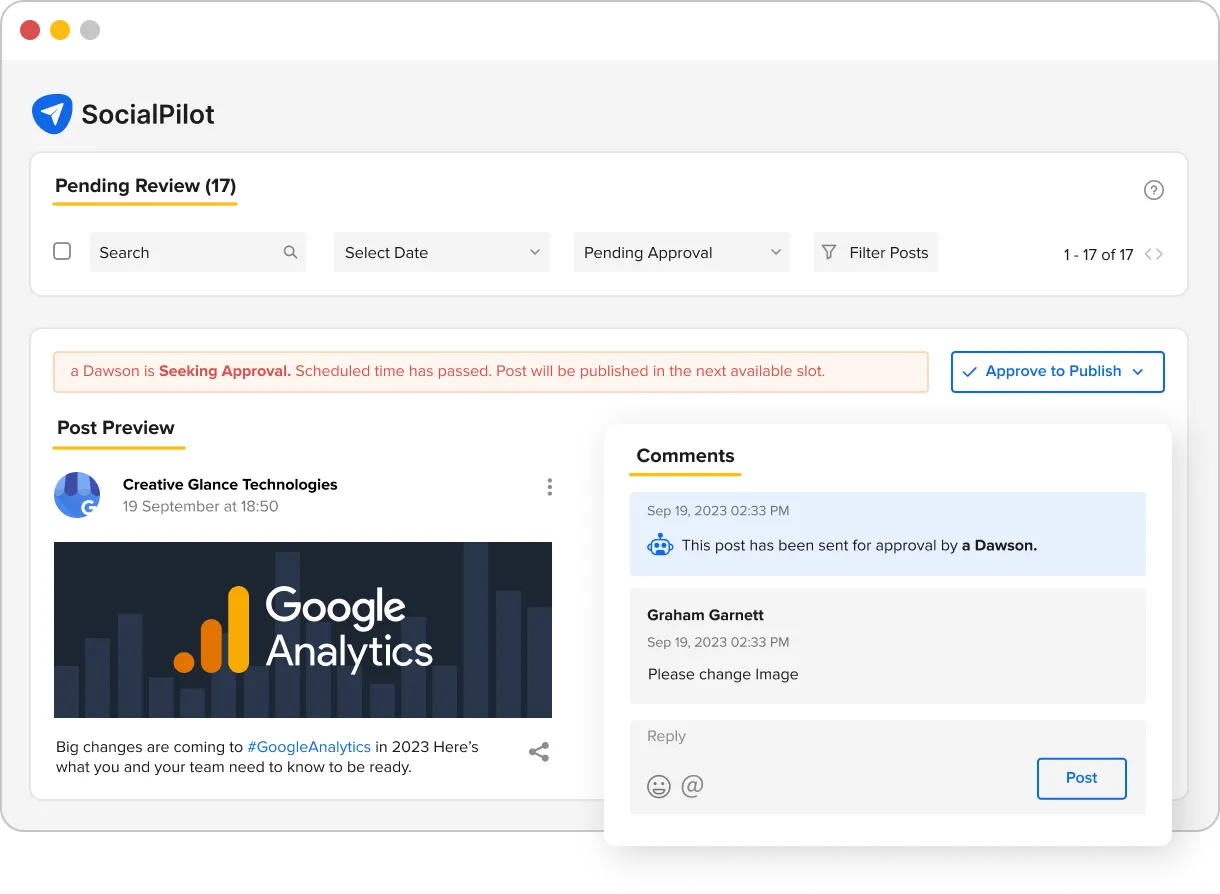Switch to the Post Preview tab
Viewport: 1220px width, 894px height.
(x=116, y=428)
